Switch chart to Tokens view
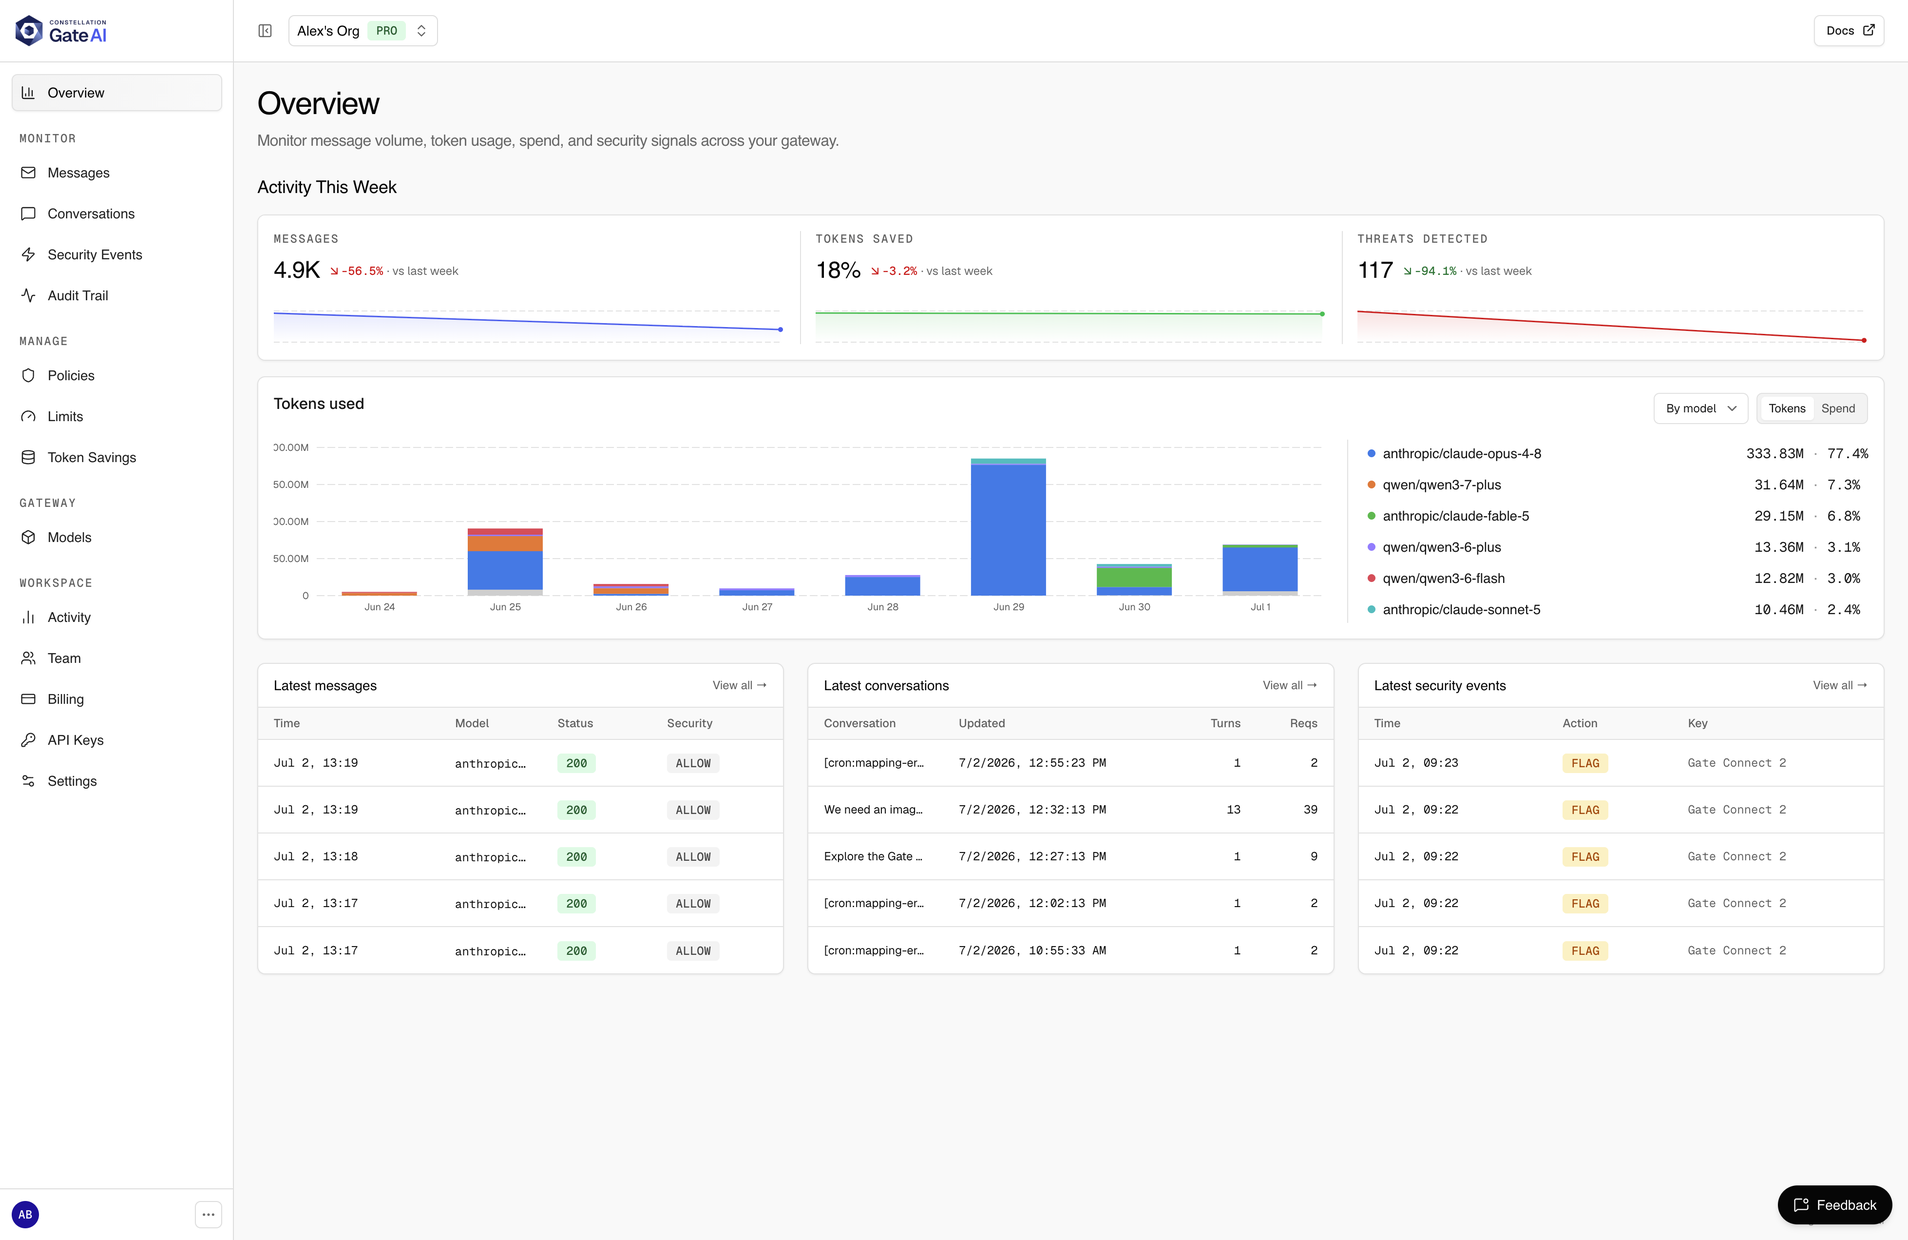 [1786, 409]
